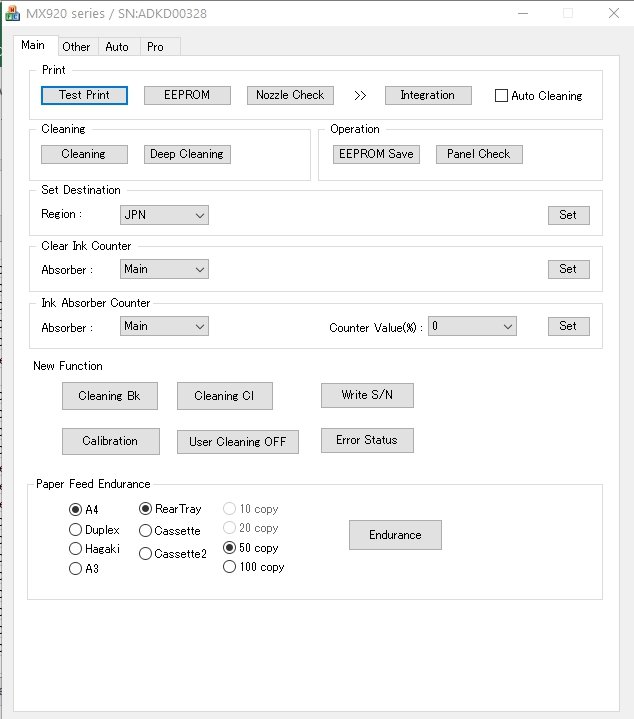Click Set for Set Destination region

pyautogui.click(x=568, y=215)
